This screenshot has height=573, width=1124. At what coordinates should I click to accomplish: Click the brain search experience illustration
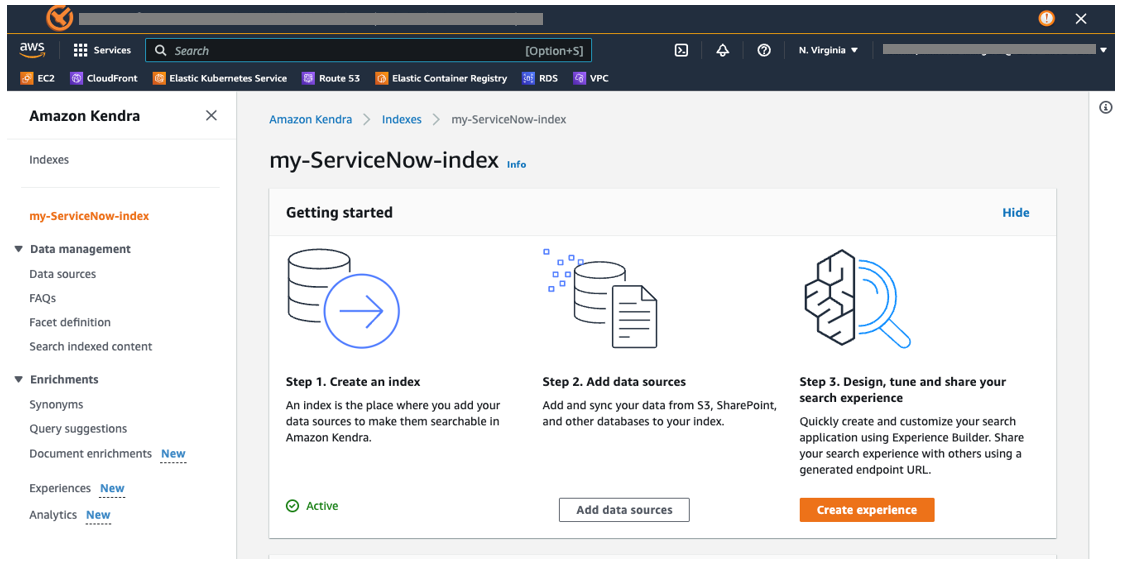tap(857, 298)
